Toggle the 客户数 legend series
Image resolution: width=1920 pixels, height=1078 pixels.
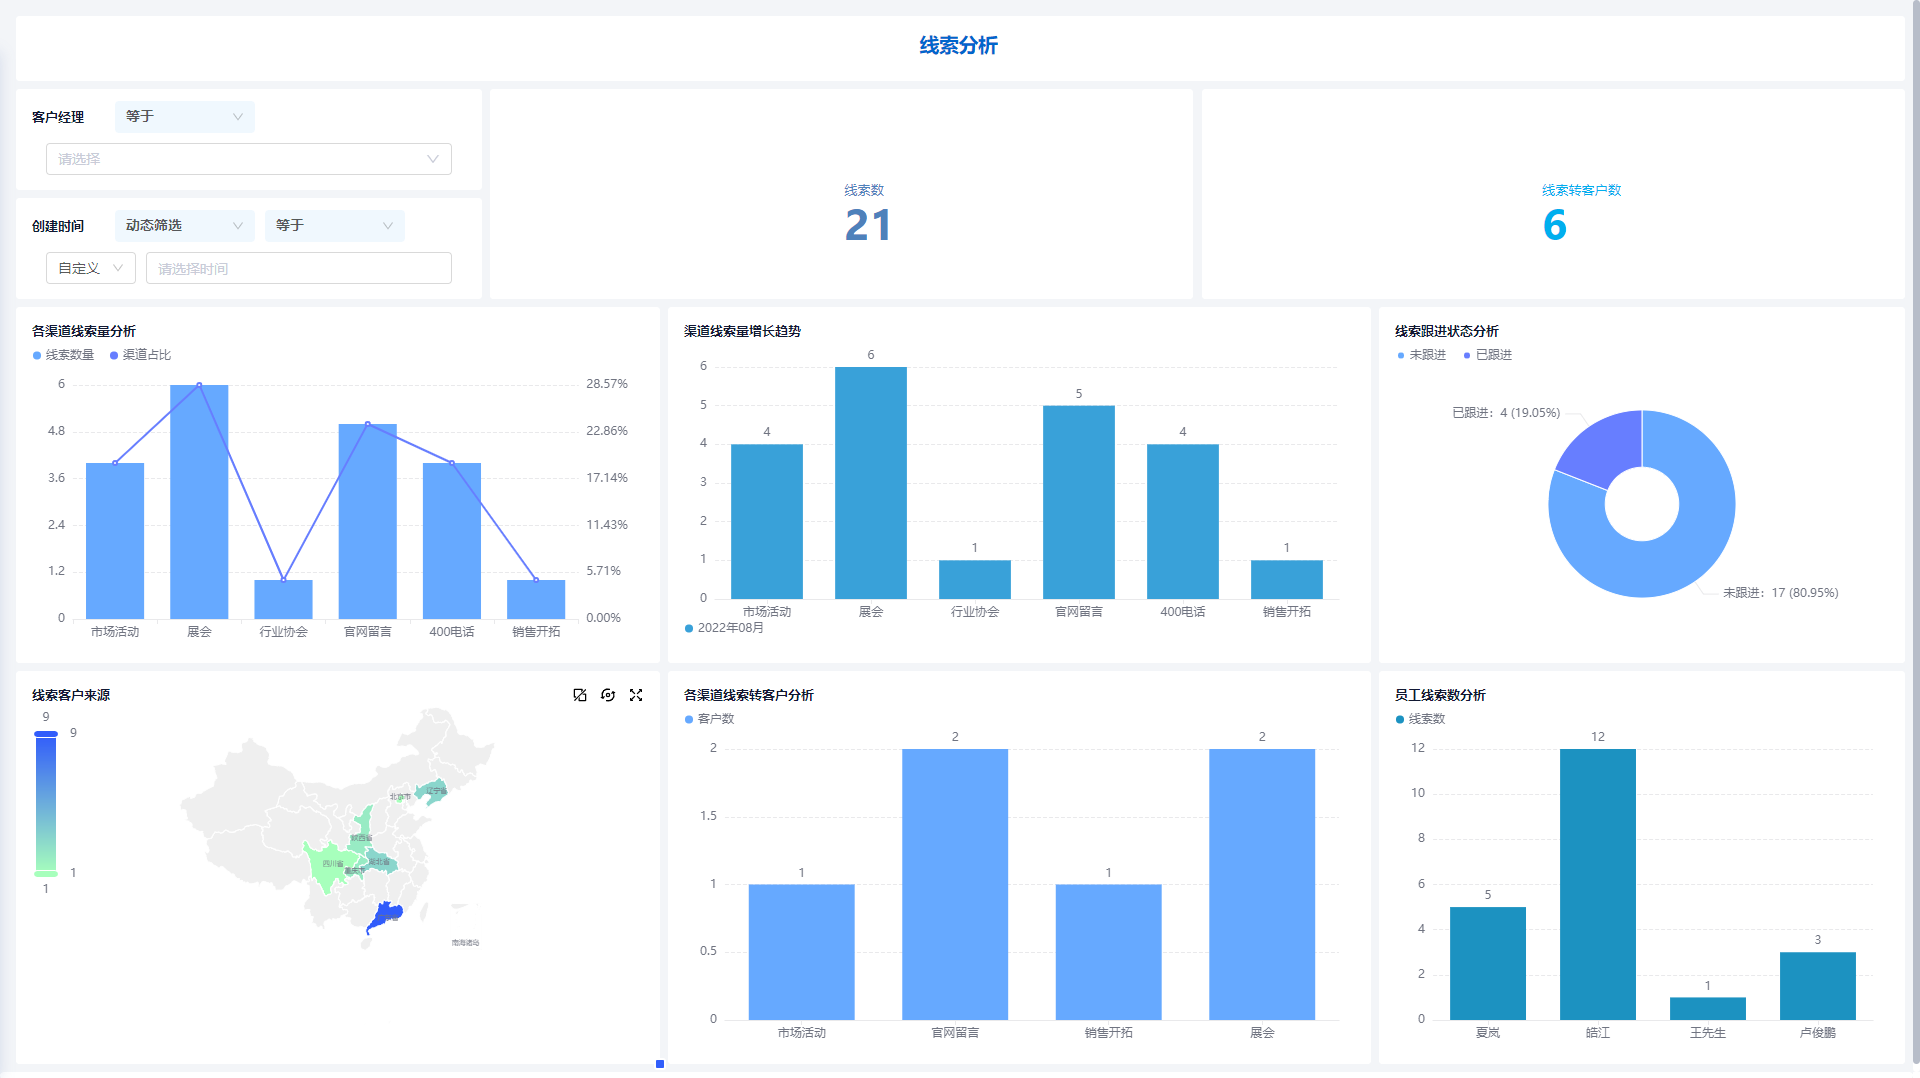pyautogui.click(x=710, y=719)
